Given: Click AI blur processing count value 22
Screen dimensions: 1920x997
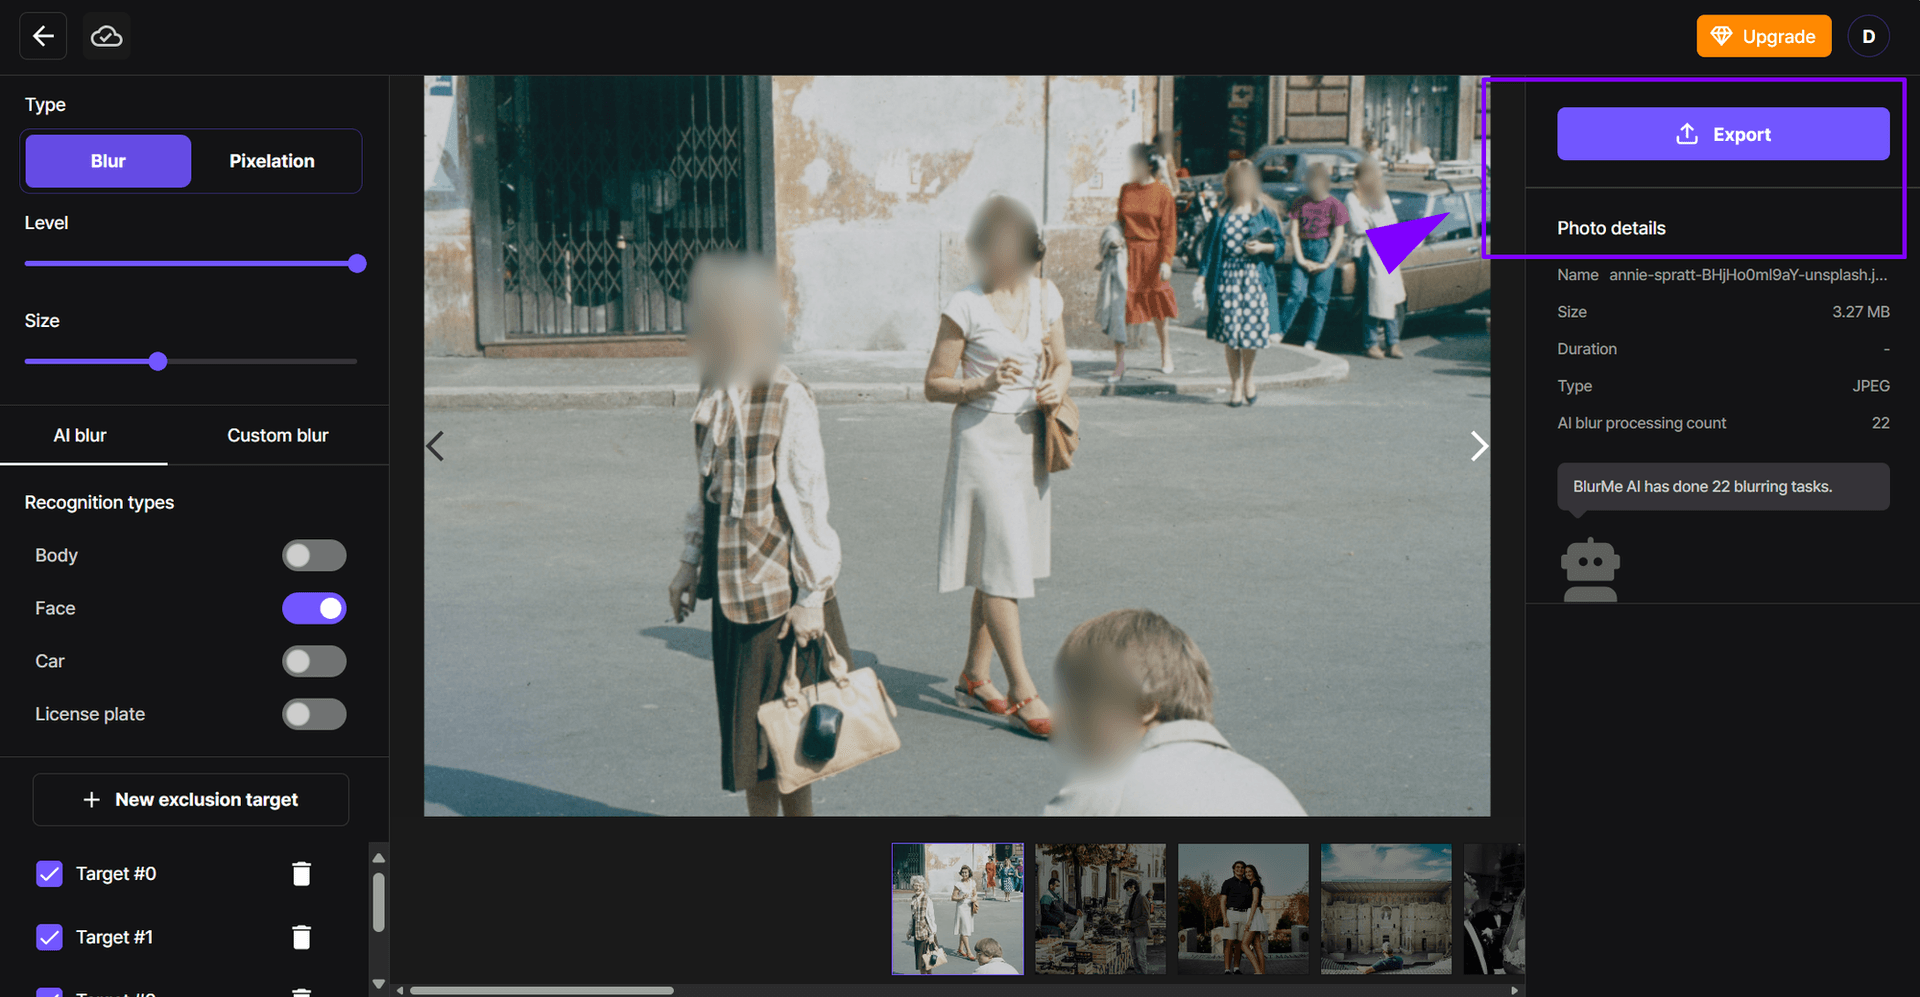Looking at the screenshot, I should click(x=1880, y=422).
